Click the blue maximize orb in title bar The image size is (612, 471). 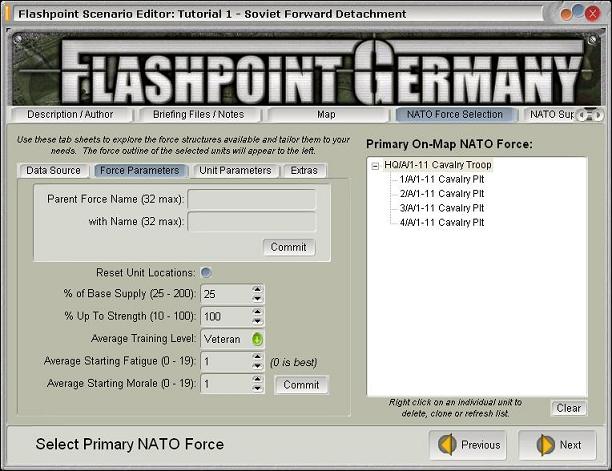578,10
